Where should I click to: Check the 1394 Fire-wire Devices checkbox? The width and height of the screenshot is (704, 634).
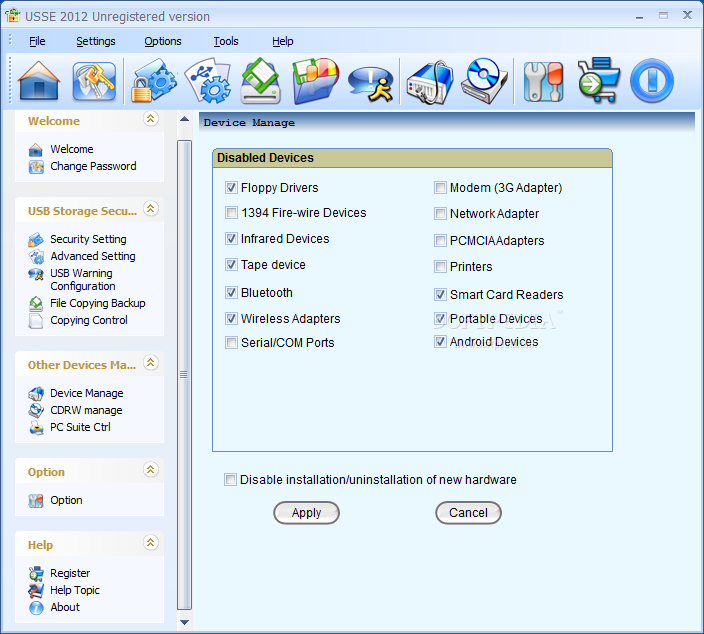pyautogui.click(x=231, y=212)
